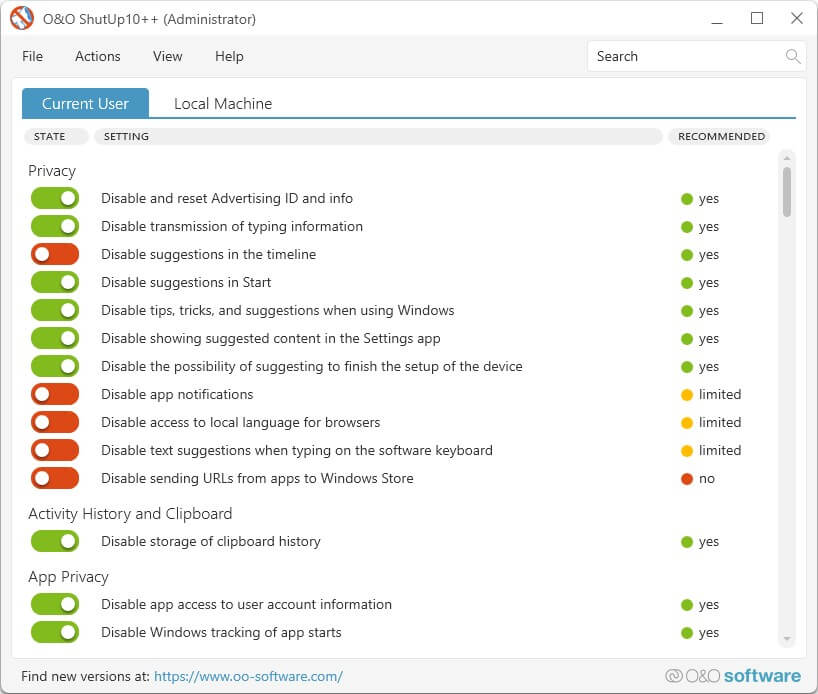
Task: Toggle Disable suggestions in Start switch
Action: [x=55, y=282]
